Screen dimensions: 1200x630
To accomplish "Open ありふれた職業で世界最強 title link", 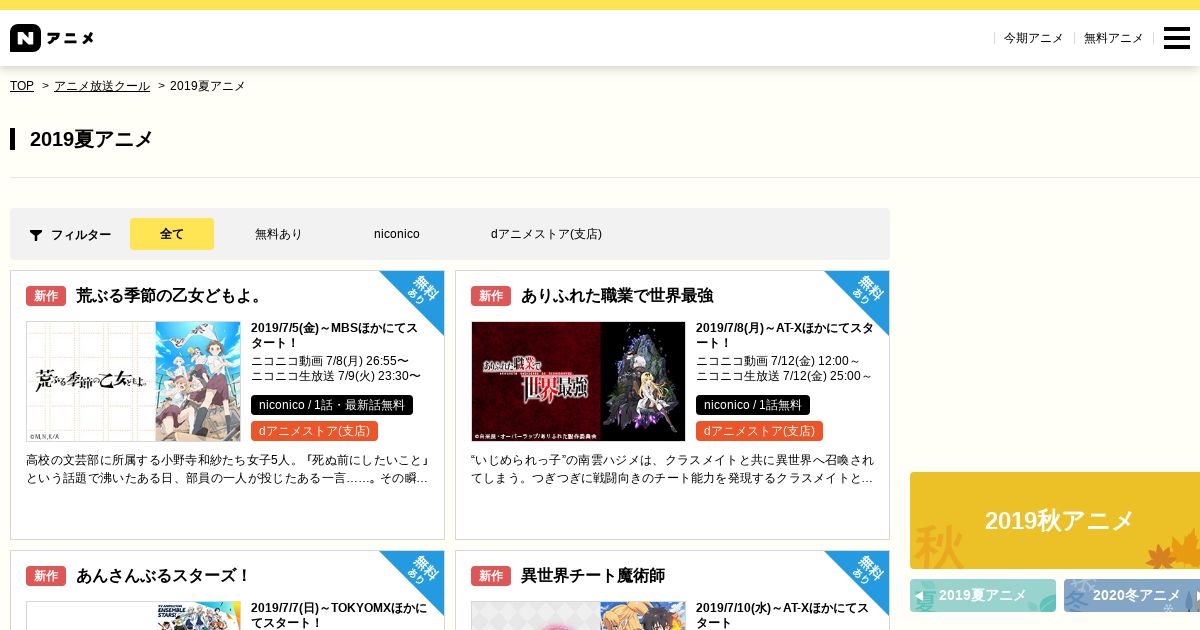I will 617,296.
